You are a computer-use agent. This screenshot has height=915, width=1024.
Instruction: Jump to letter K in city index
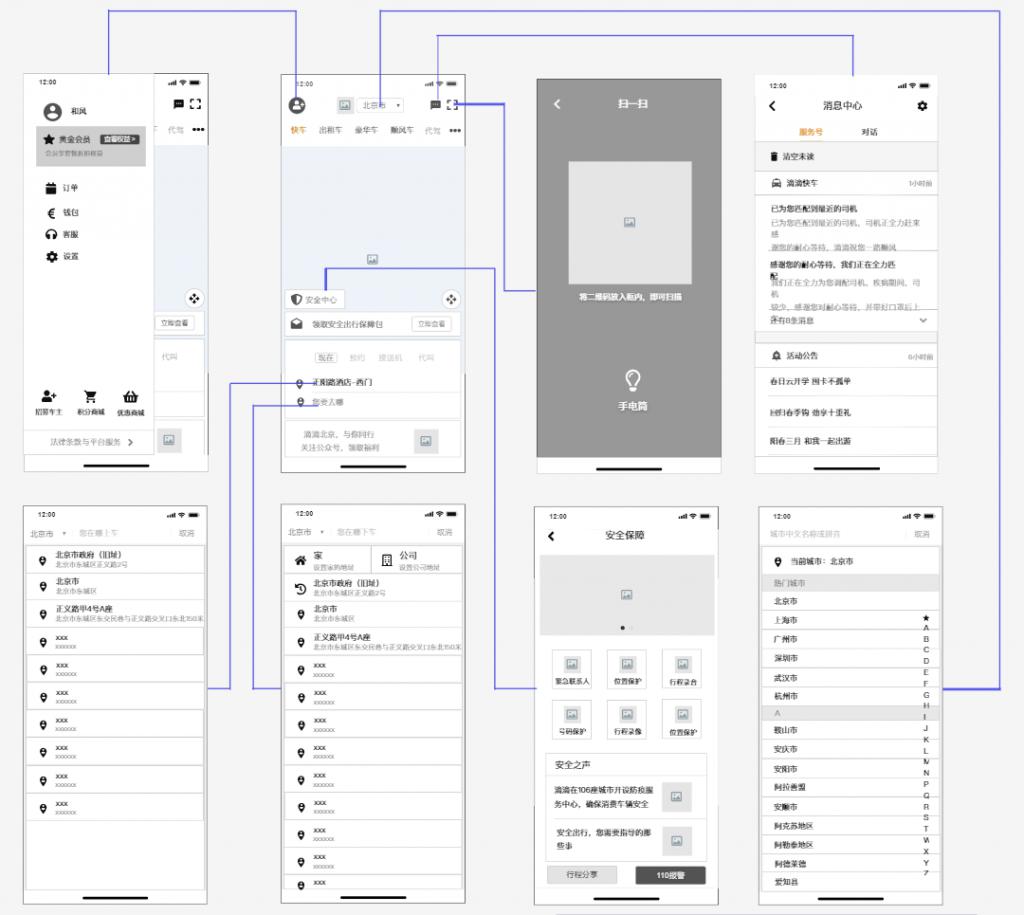tap(926, 739)
